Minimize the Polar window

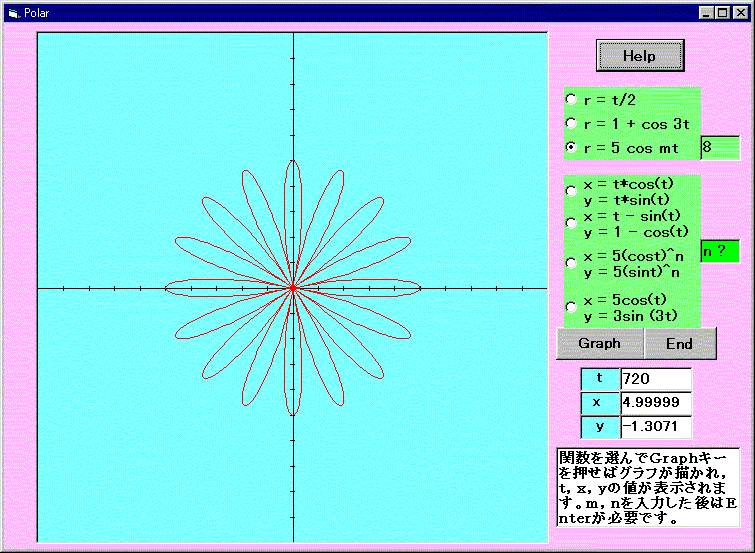706,13
